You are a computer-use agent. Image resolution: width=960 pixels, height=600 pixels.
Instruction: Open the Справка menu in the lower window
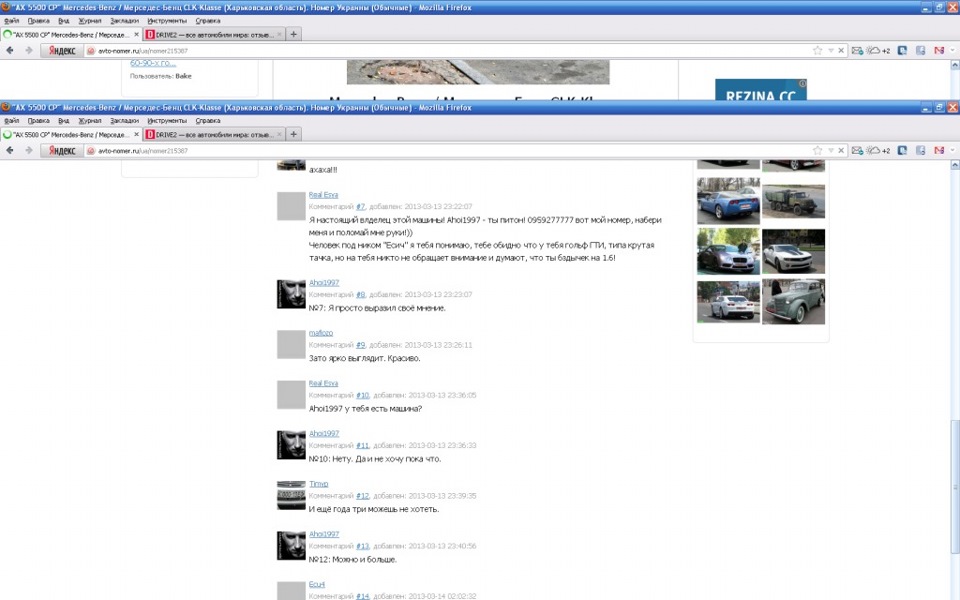pyautogui.click(x=208, y=121)
